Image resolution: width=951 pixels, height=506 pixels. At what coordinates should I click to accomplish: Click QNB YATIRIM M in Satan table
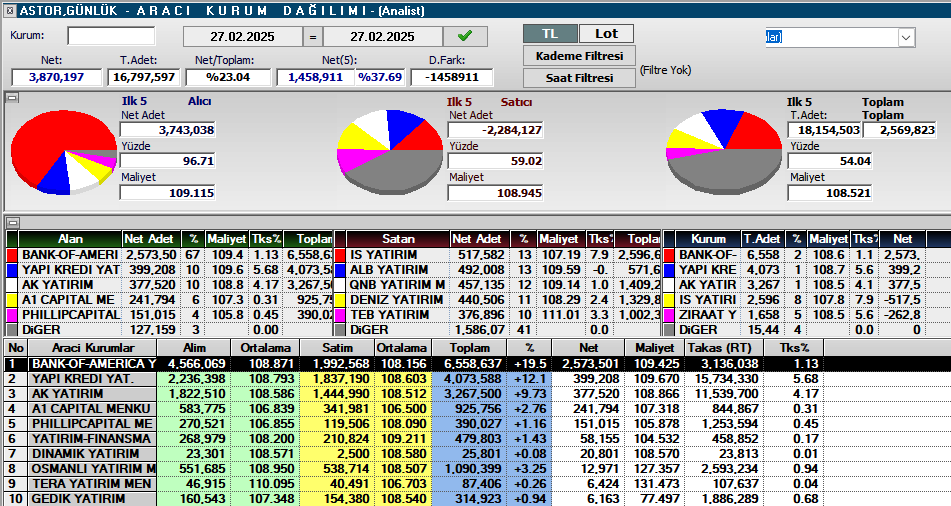(397, 285)
